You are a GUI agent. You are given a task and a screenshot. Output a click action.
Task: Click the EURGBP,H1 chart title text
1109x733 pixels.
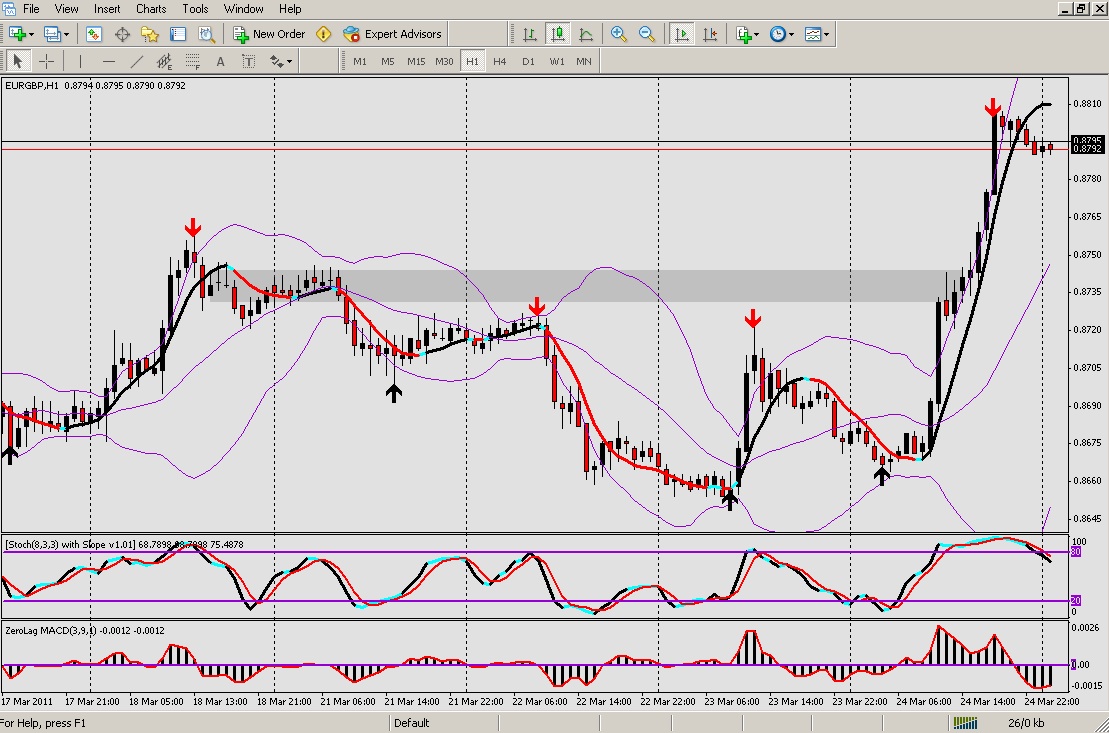click(x=33, y=86)
